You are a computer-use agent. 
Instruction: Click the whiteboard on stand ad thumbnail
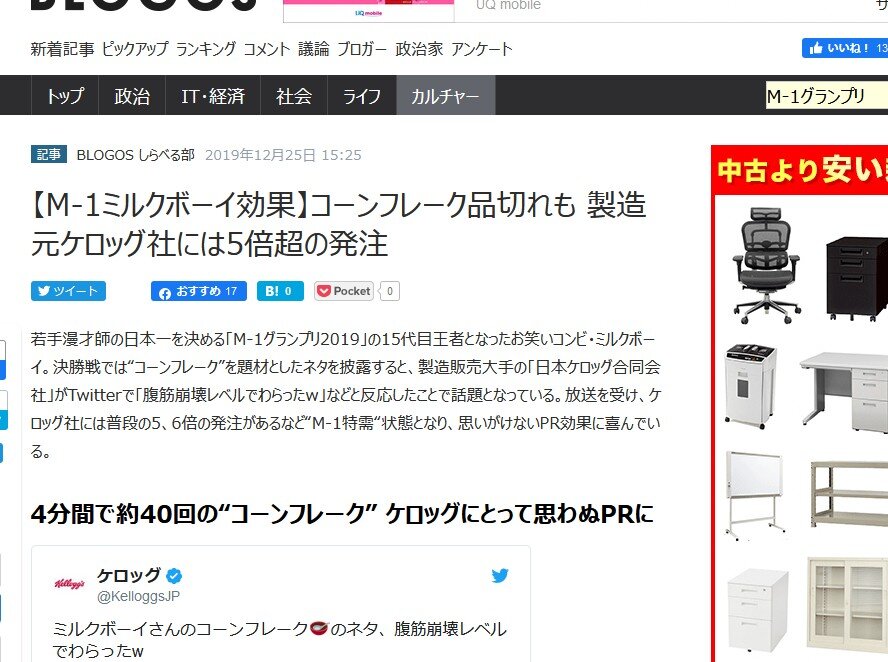pyautogui.click(x=755, y=496)
